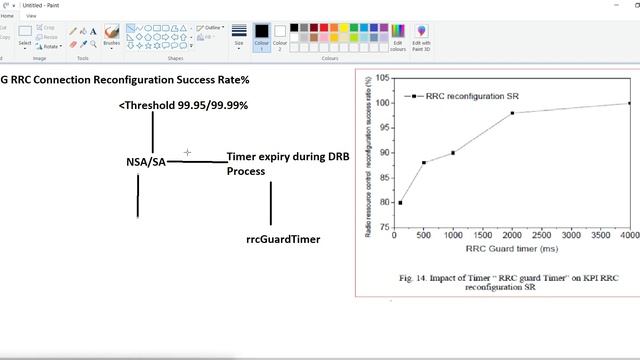Choose the Four-point star shape
This screenshot has height=360, width=640.
(x=139, y=46)
